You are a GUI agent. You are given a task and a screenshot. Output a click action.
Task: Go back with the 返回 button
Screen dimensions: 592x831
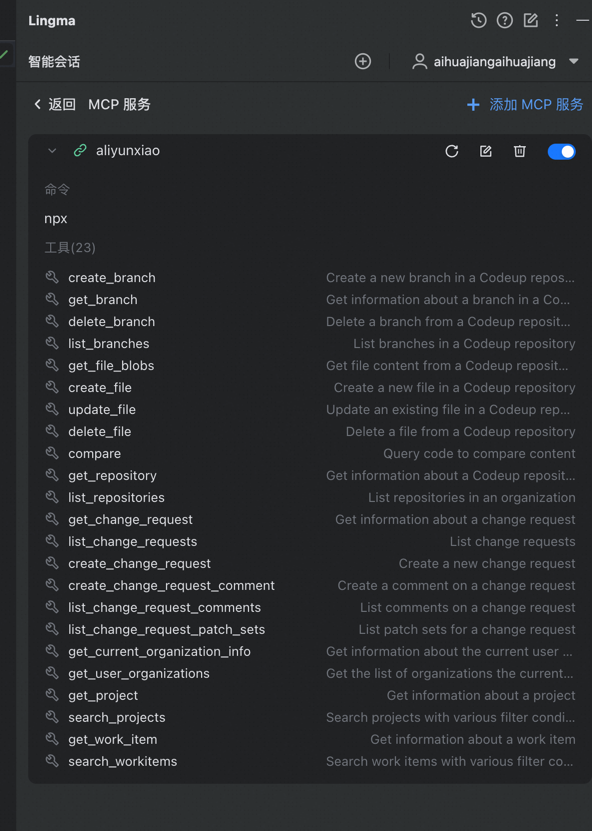point(55,104)
